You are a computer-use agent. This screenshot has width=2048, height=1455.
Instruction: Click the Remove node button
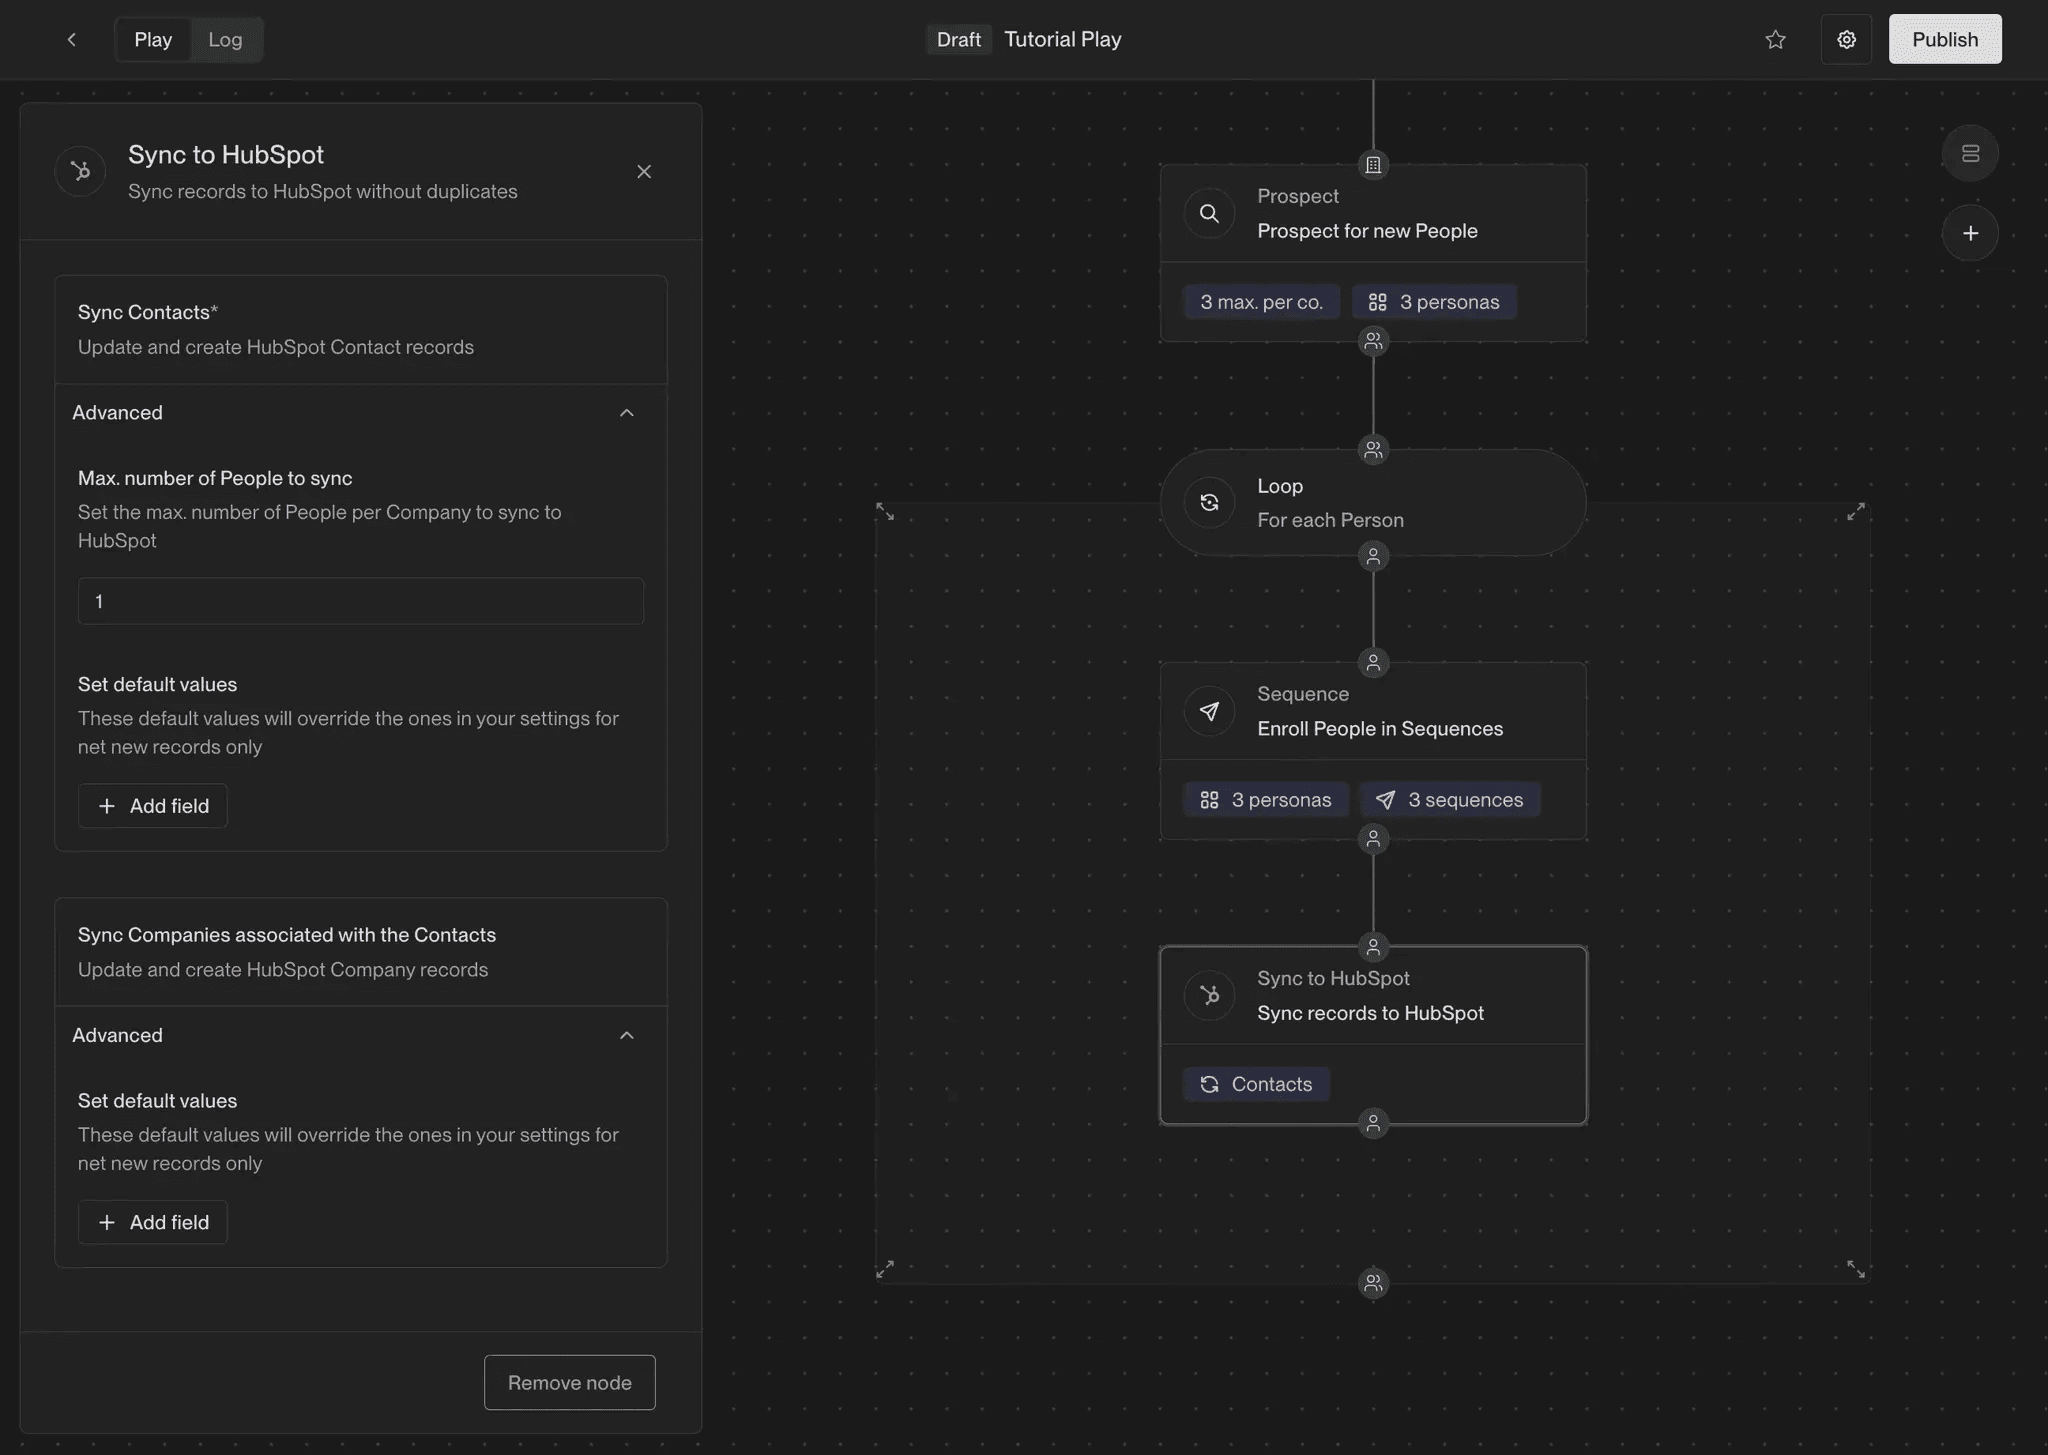pos(569,1382)
